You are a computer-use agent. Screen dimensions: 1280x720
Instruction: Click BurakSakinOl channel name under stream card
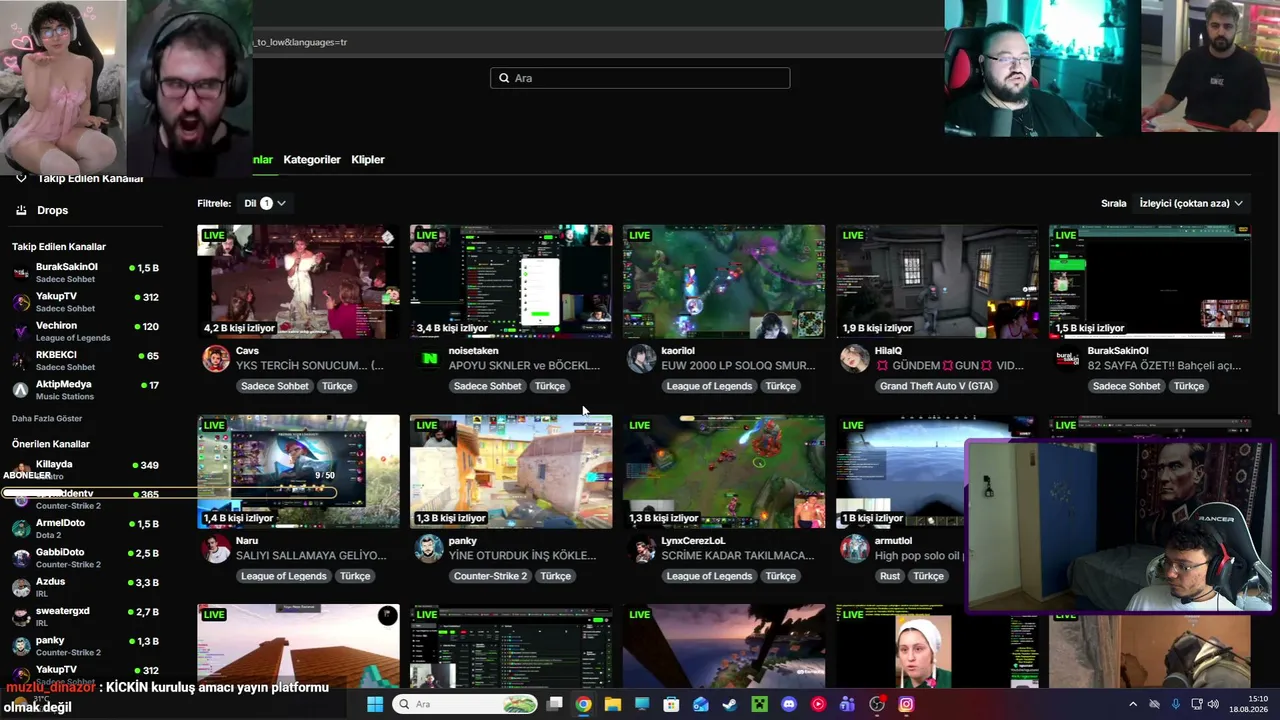[x=1118, y=351]
